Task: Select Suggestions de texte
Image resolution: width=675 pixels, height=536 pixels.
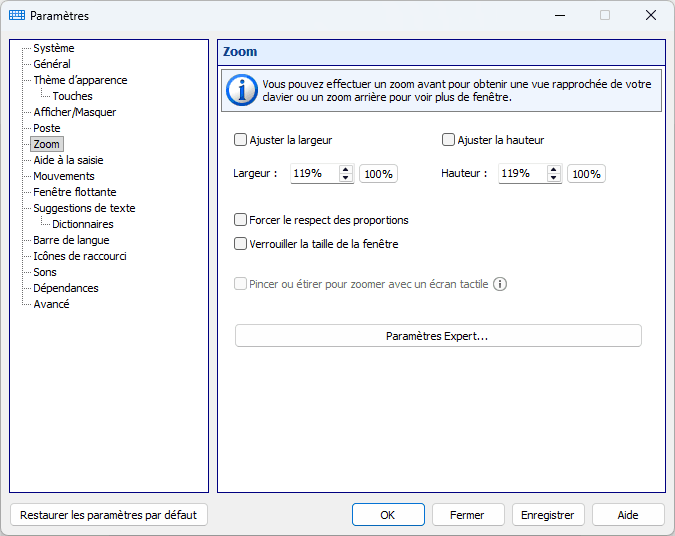Action: (x=84, y=208)
